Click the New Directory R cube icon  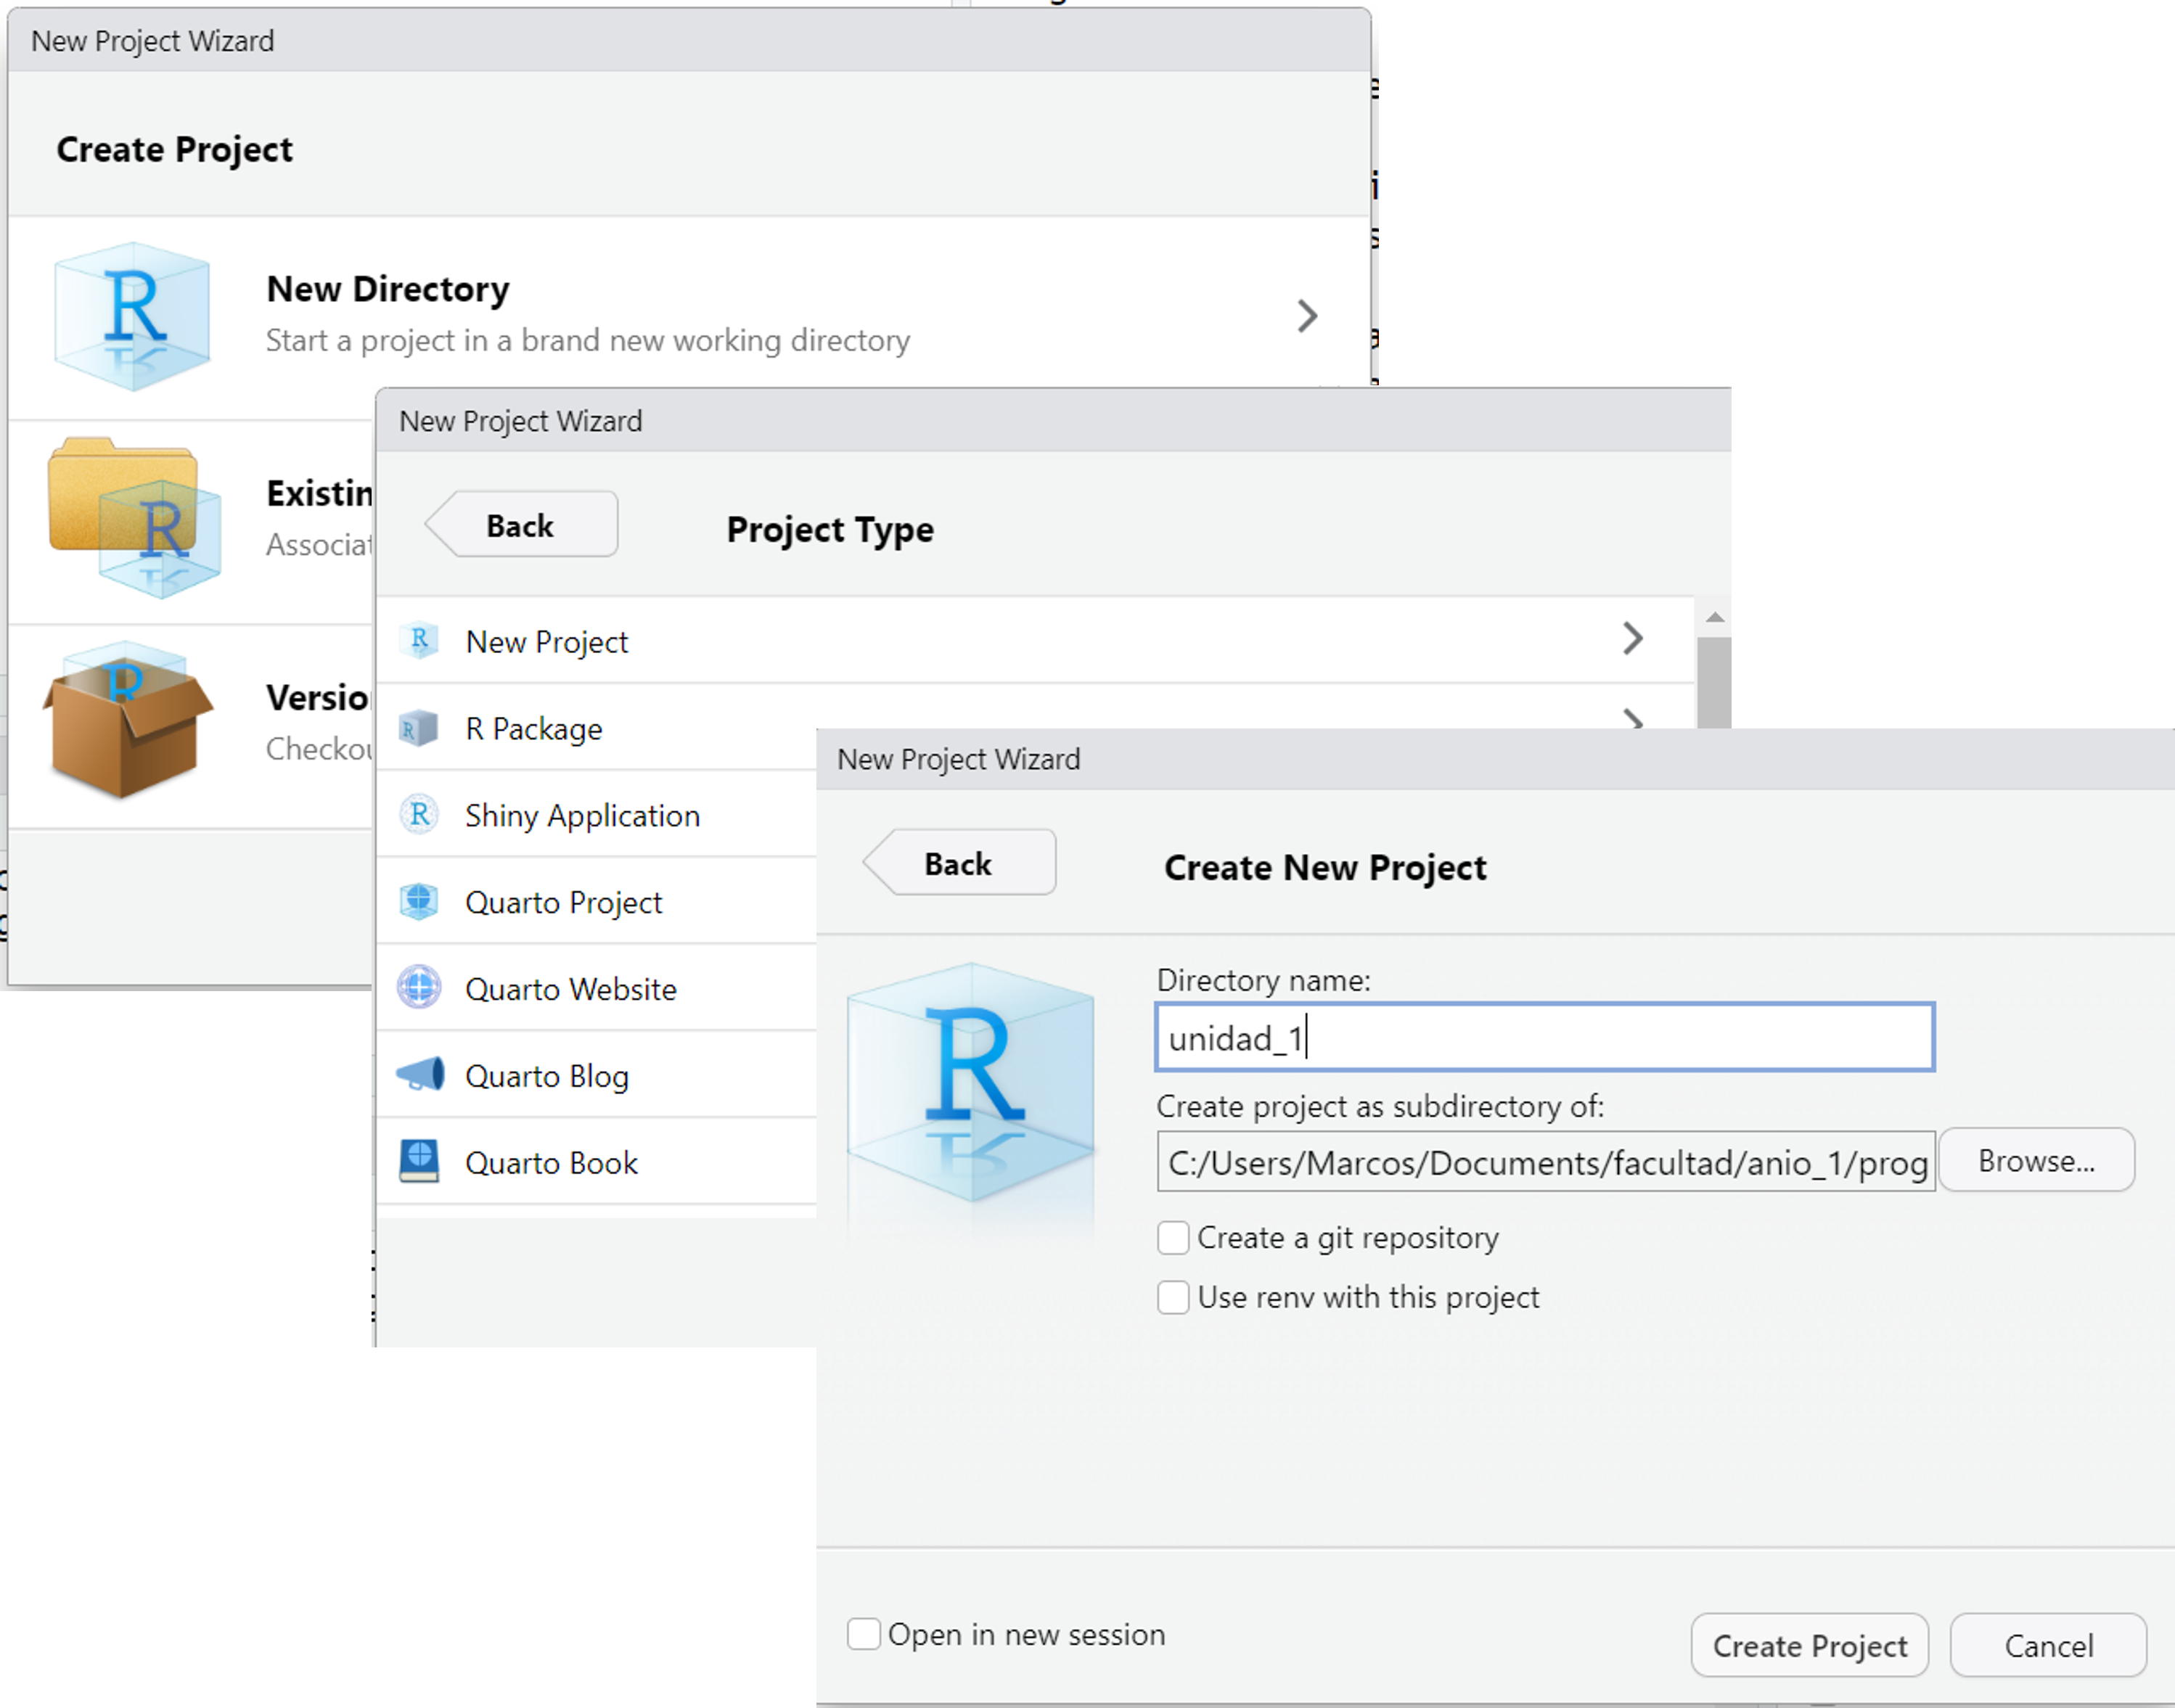coord(132,316)
